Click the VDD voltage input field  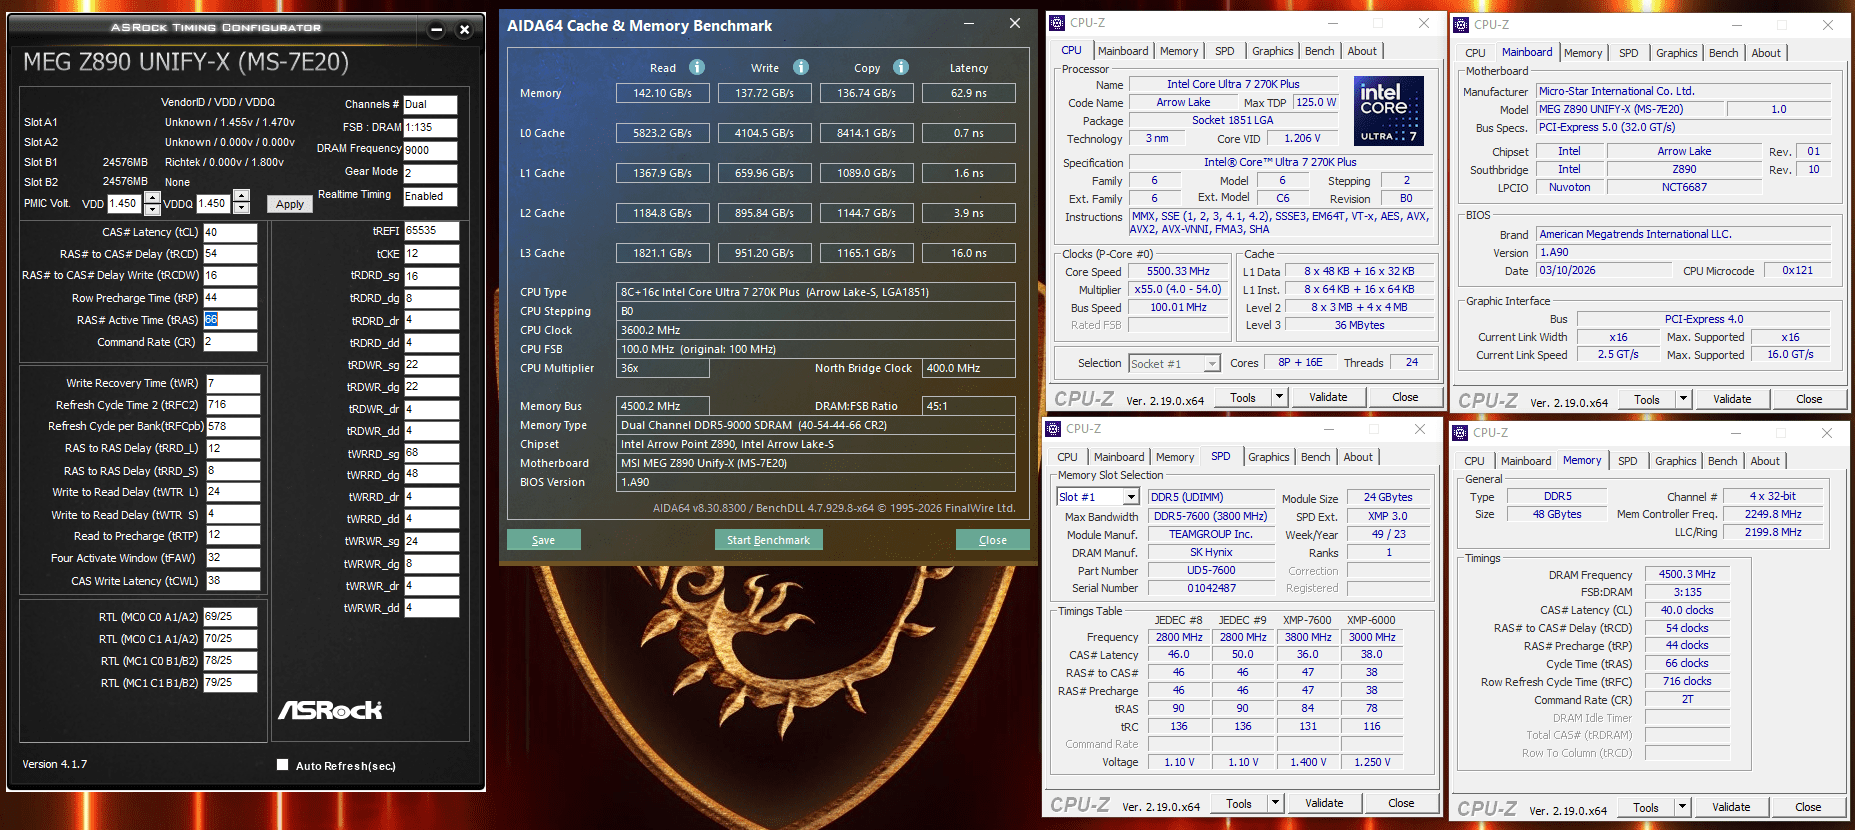[x=125, y=203]
